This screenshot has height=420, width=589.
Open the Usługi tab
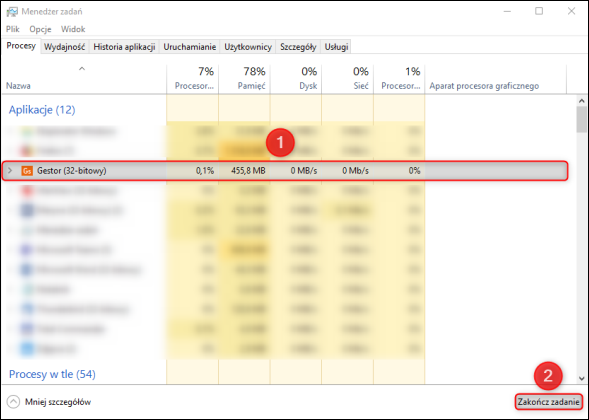pyautogui.click(x=336, y=47)
